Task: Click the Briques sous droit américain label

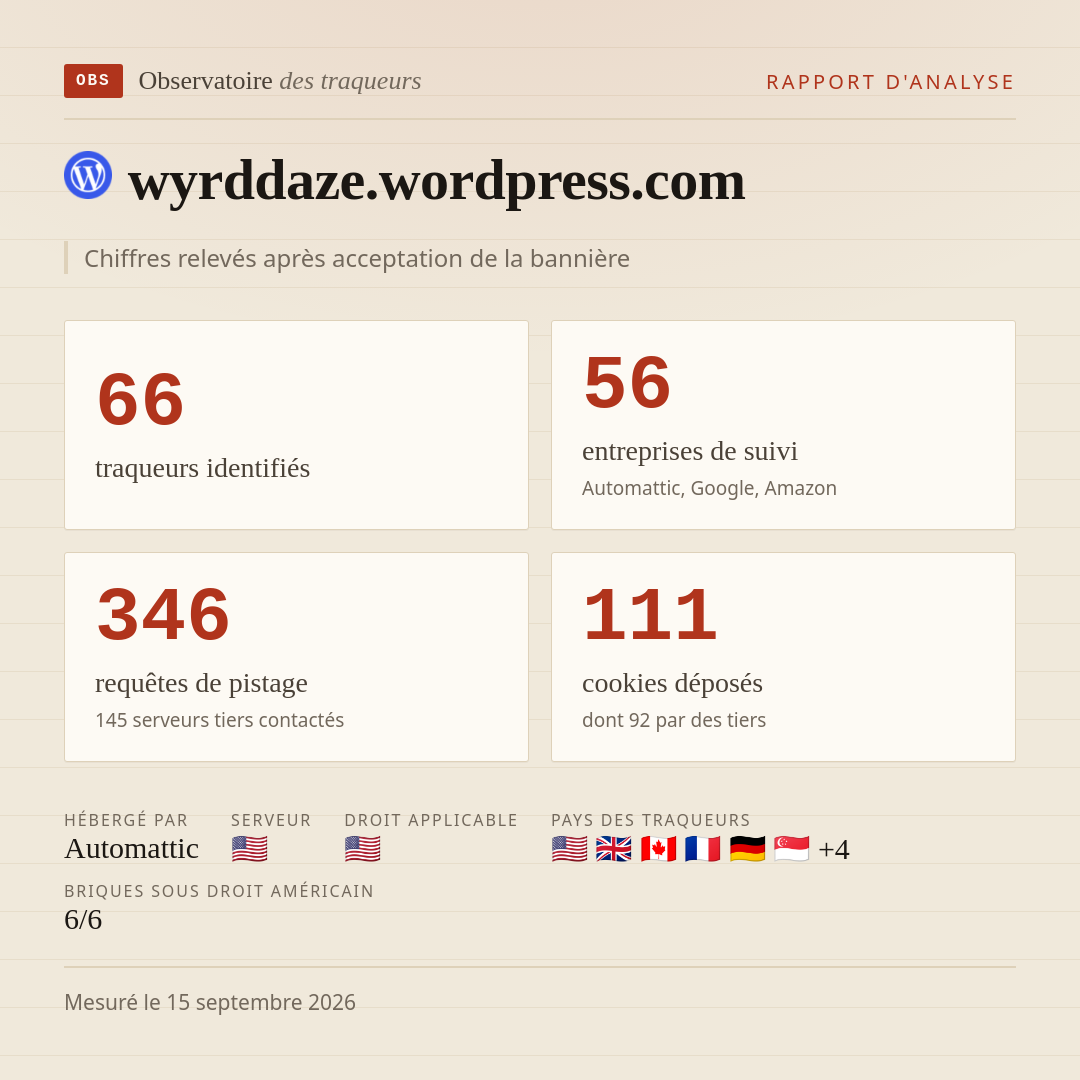Action: (219, 891)
